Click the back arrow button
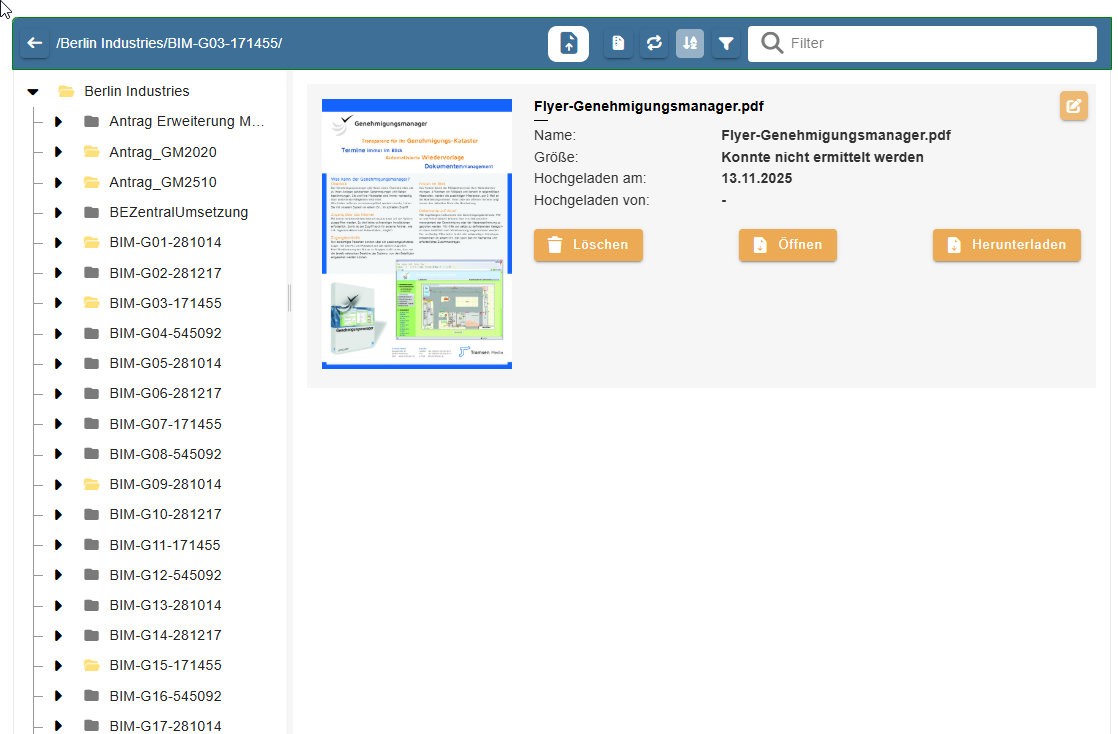This screenshot has height=734, width=1118. (35, 44)
